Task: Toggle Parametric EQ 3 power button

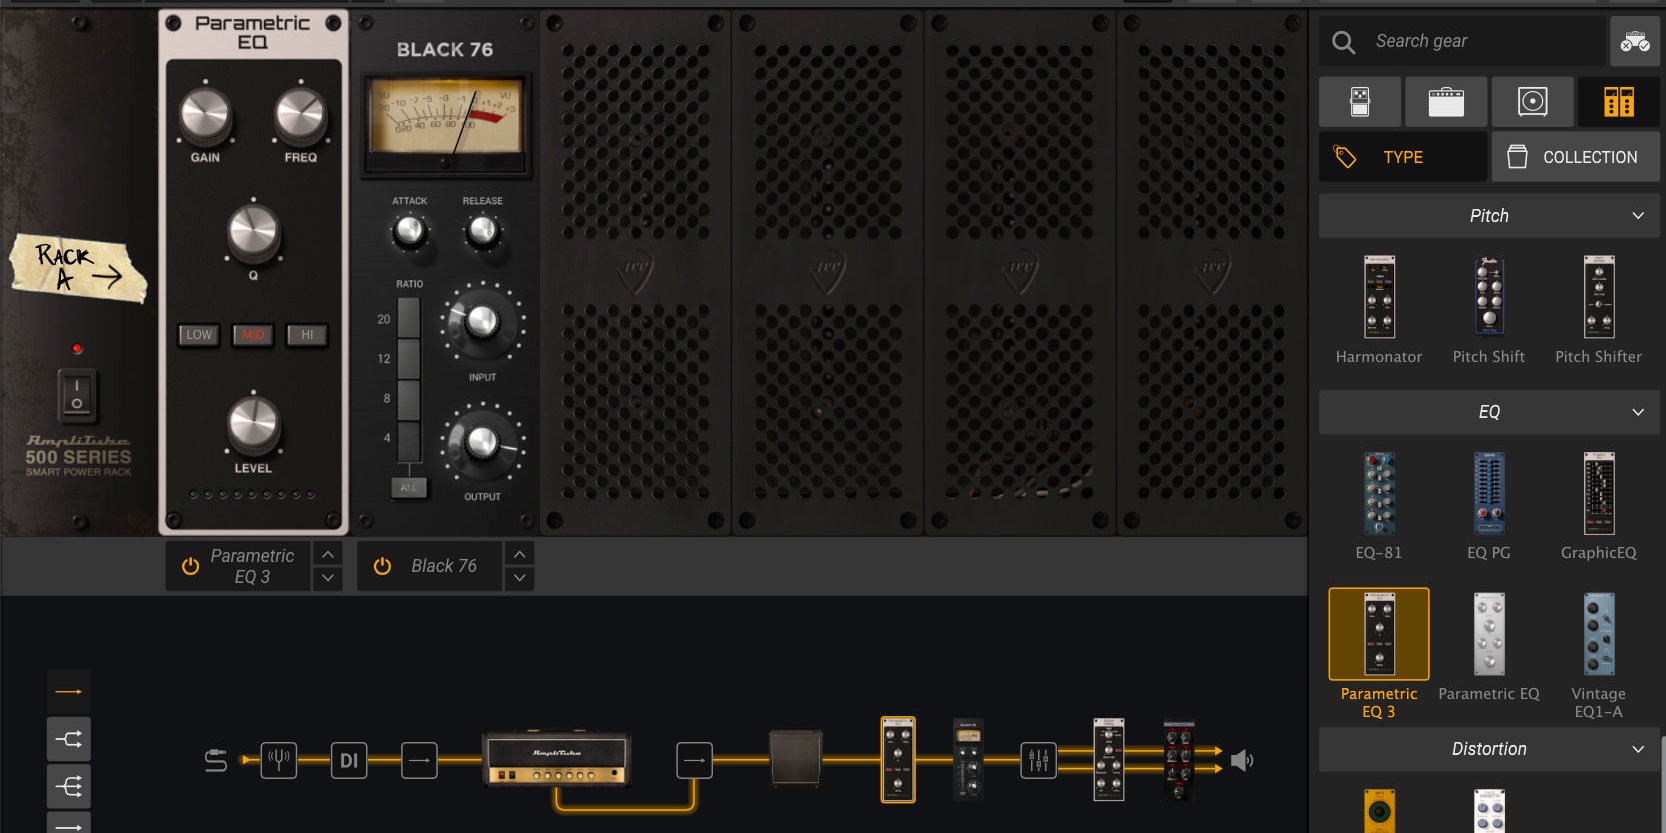Action: point(190,566)
